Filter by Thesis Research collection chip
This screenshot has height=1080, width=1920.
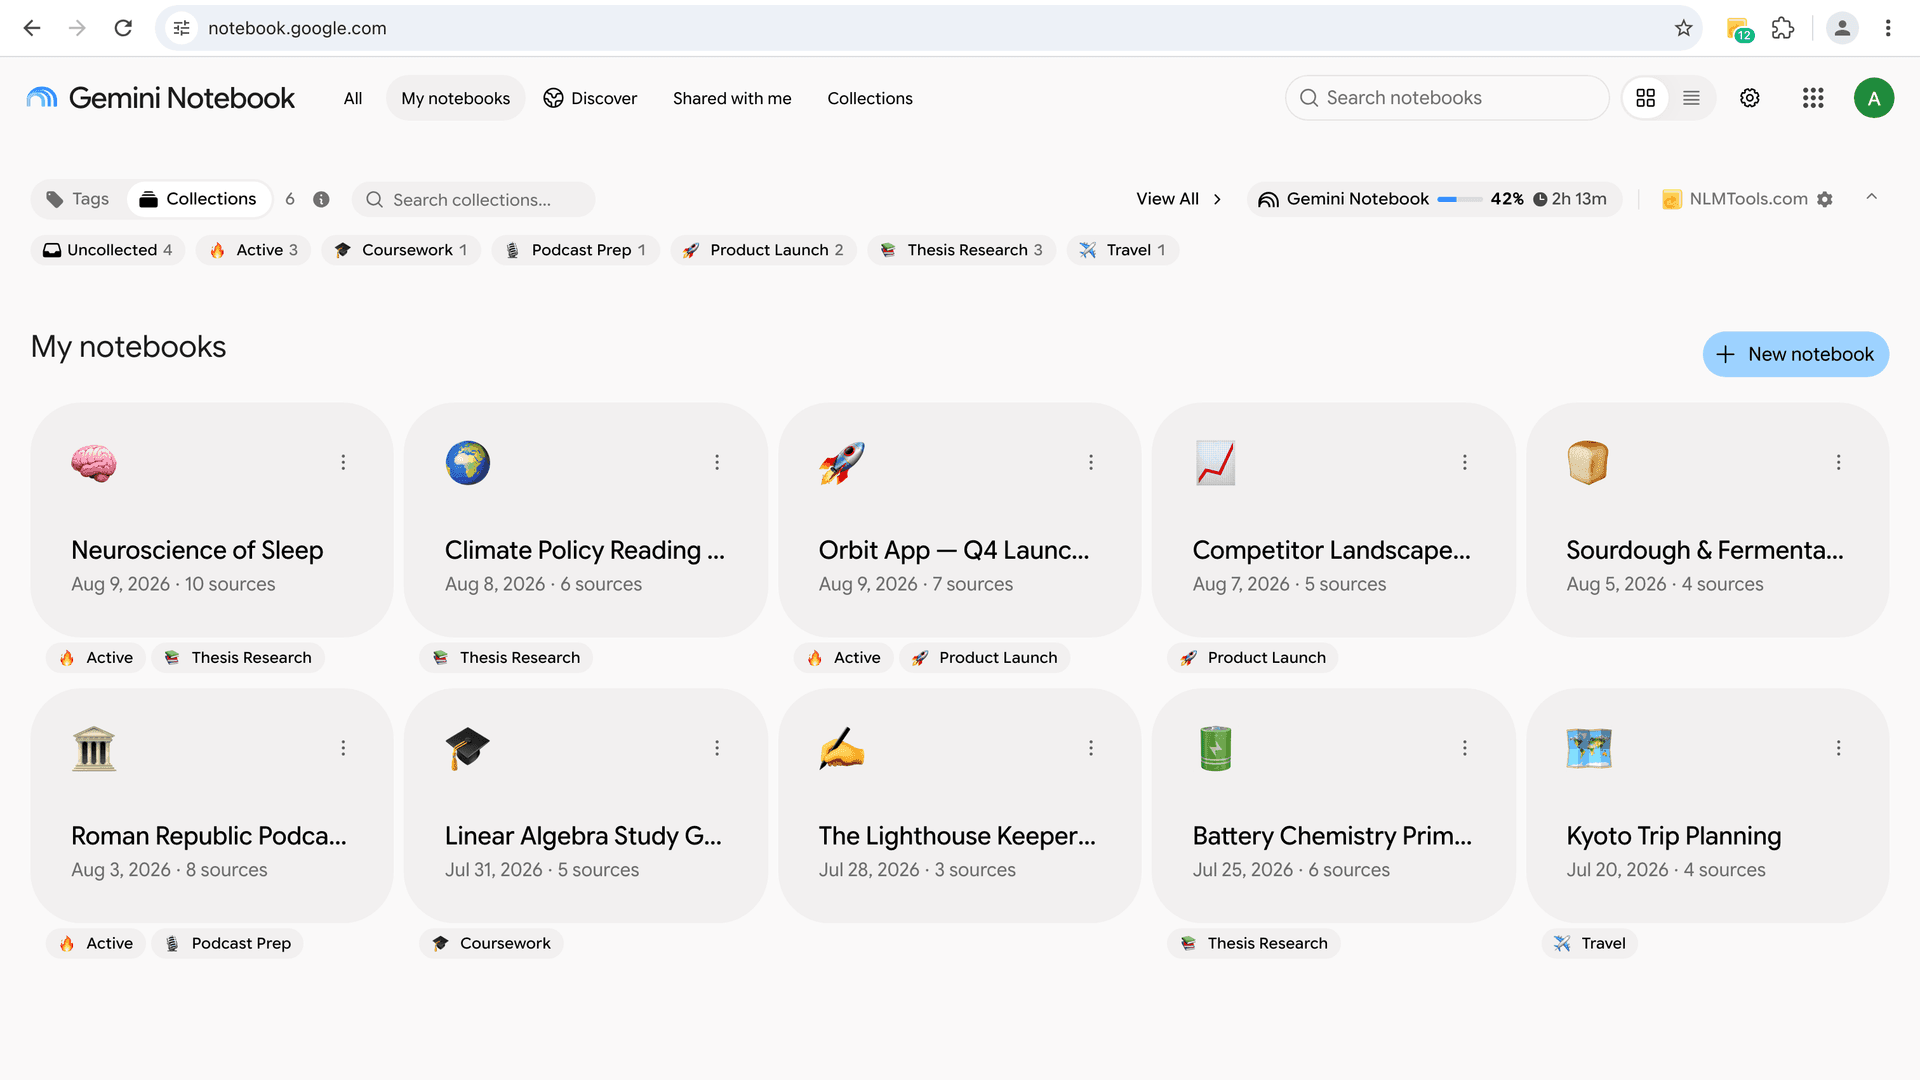coord(962,250)
